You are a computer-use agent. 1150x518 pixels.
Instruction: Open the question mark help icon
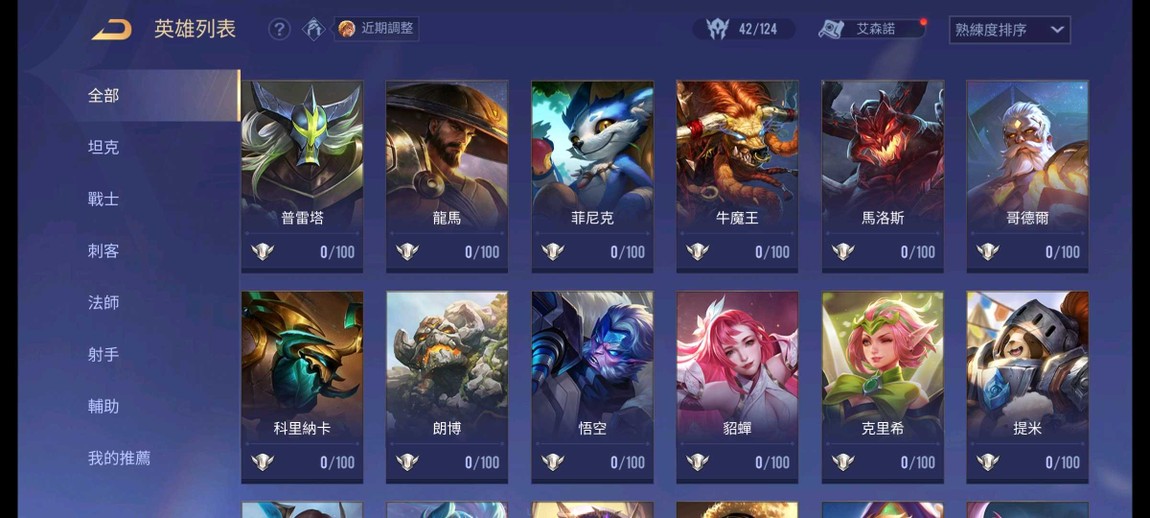click(279, 29)
